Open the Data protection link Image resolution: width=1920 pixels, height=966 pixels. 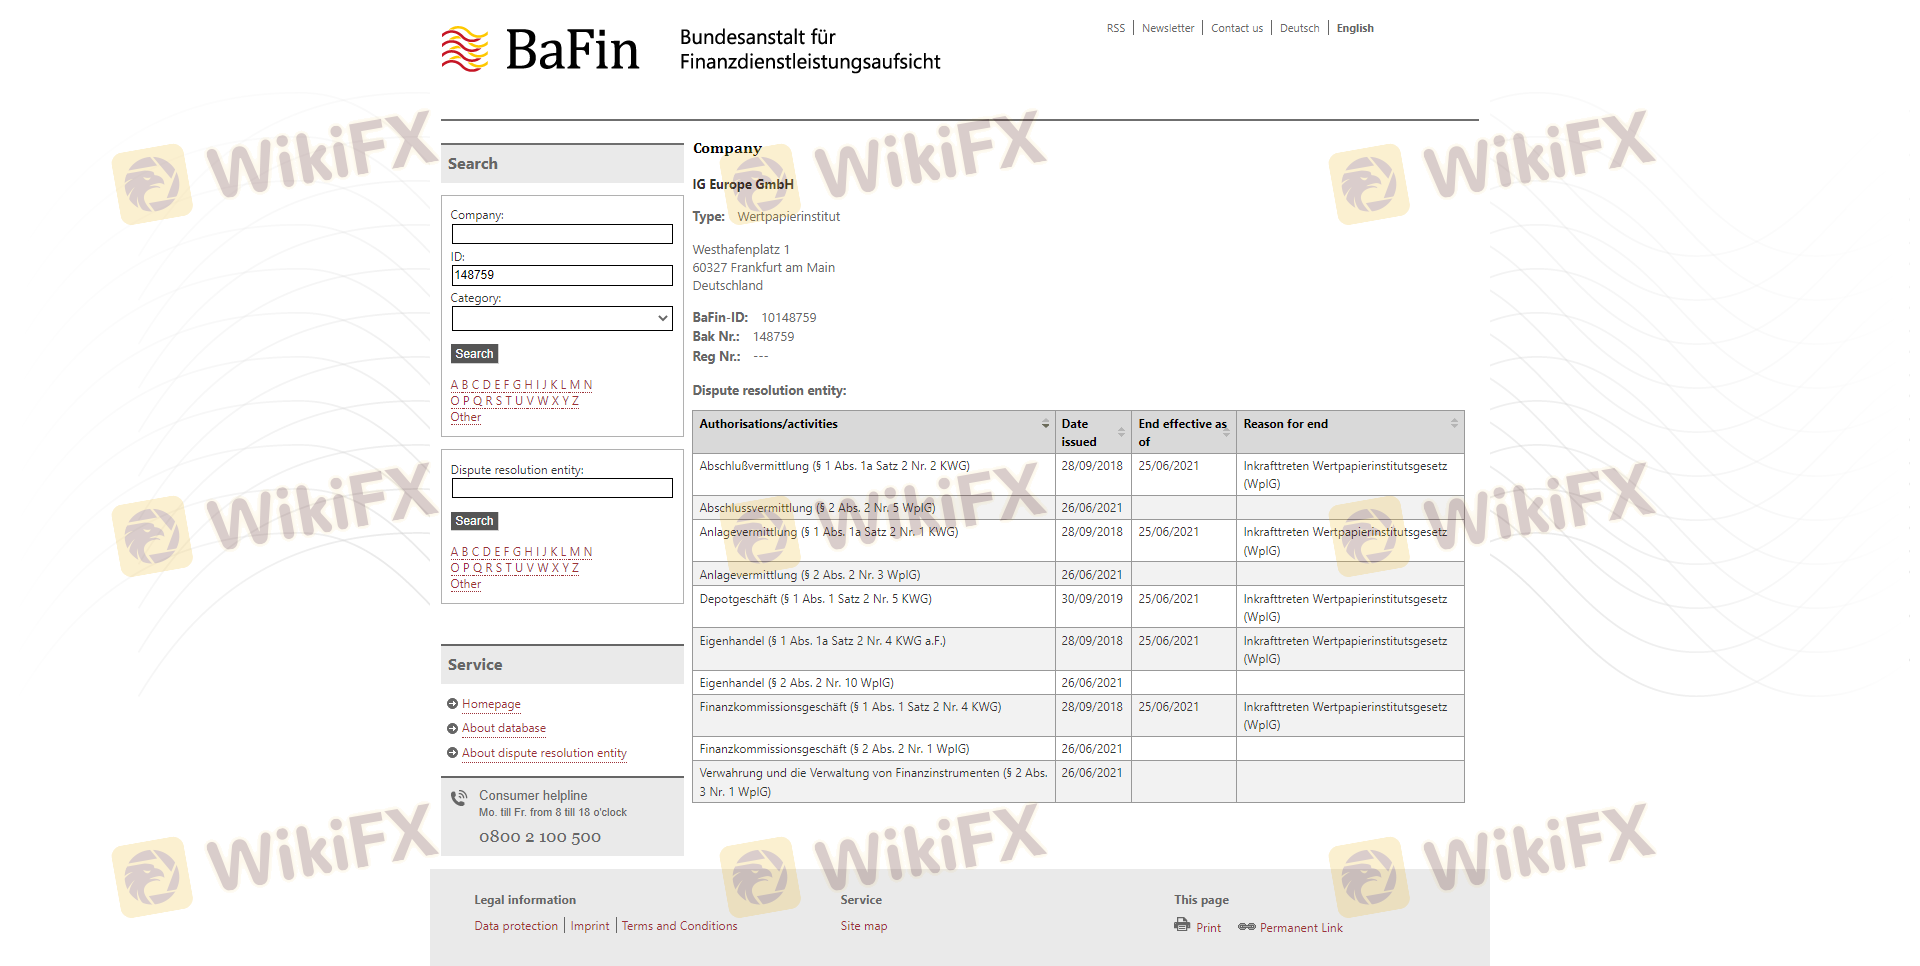516,926
